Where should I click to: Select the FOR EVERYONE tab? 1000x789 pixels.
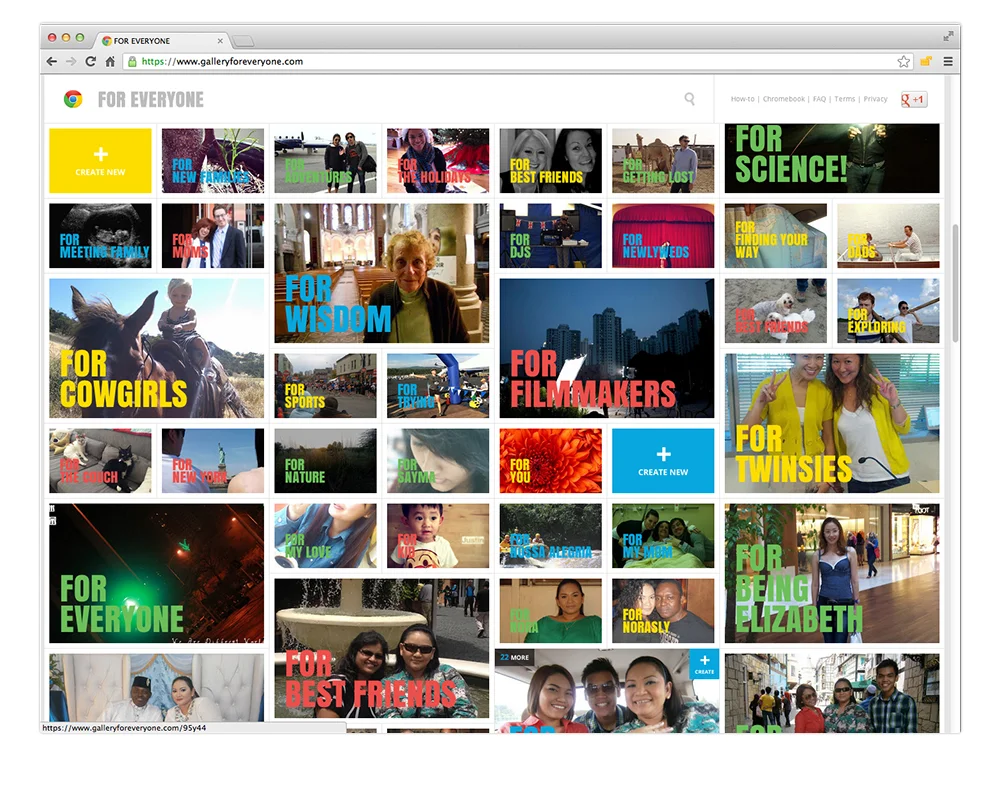[x=162, y=41]
